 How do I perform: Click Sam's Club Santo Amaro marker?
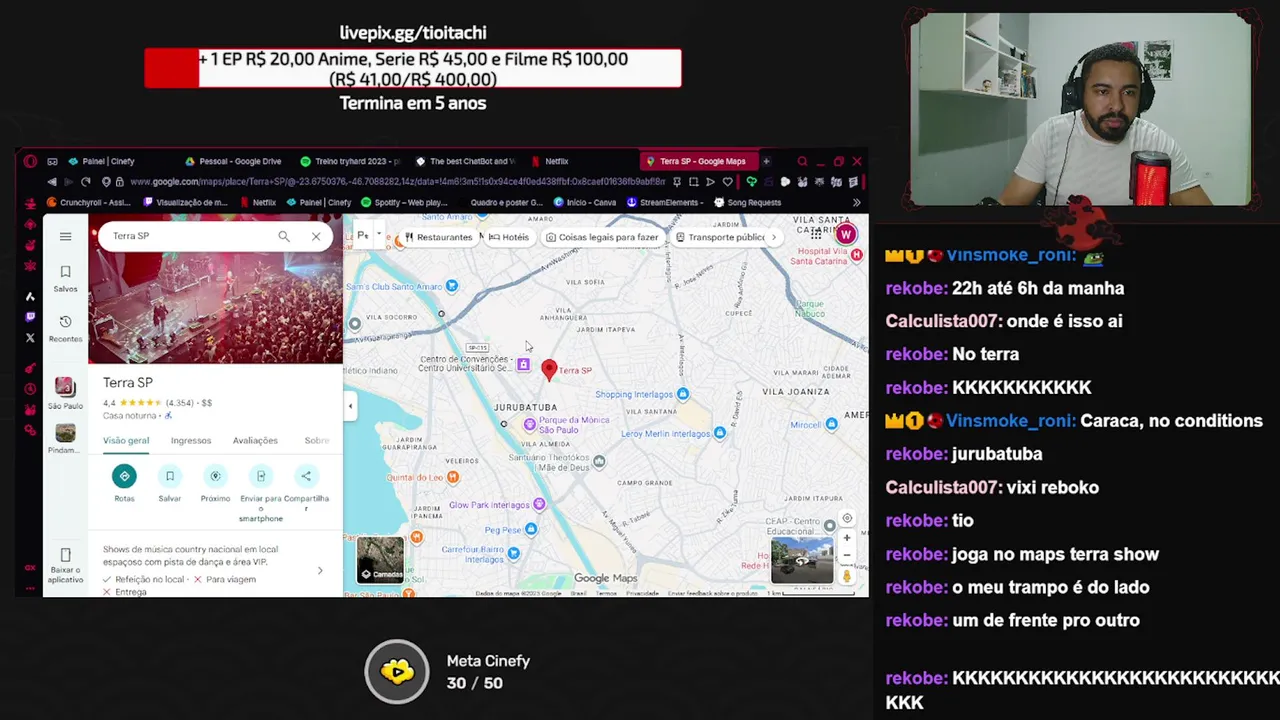point(452,286)
